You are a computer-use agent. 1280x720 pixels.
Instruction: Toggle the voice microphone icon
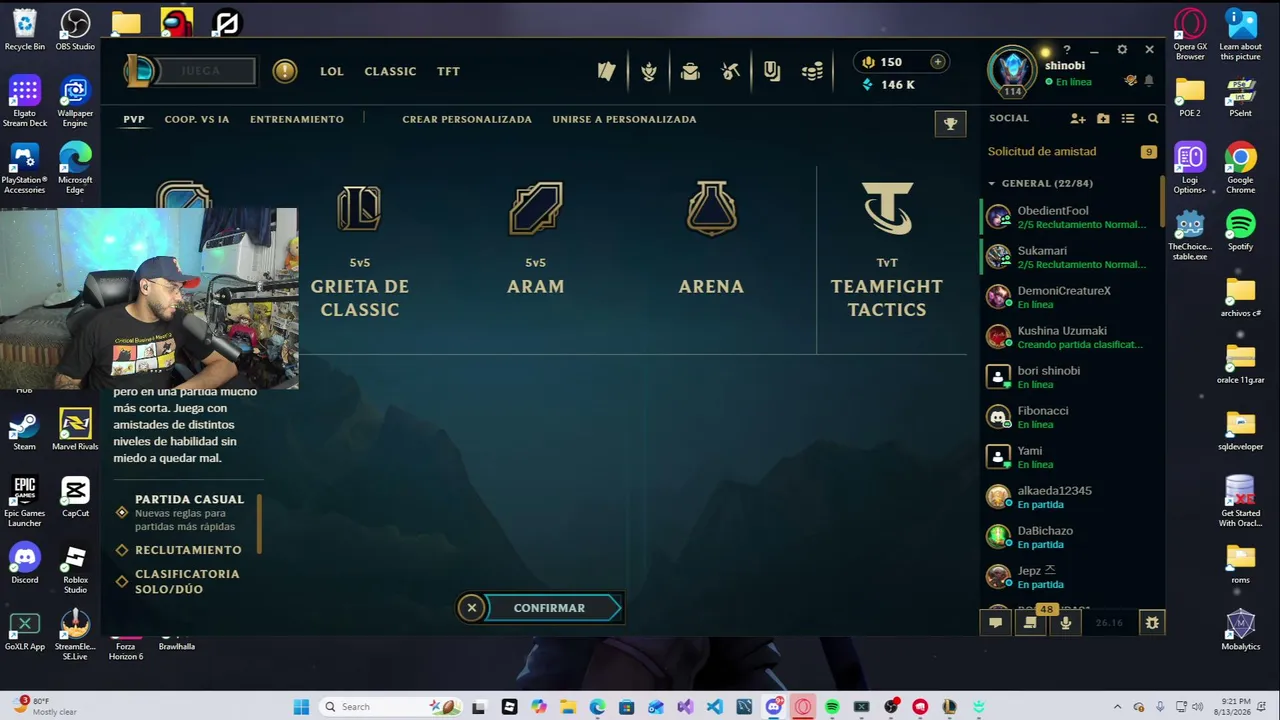pos(1066,623)
